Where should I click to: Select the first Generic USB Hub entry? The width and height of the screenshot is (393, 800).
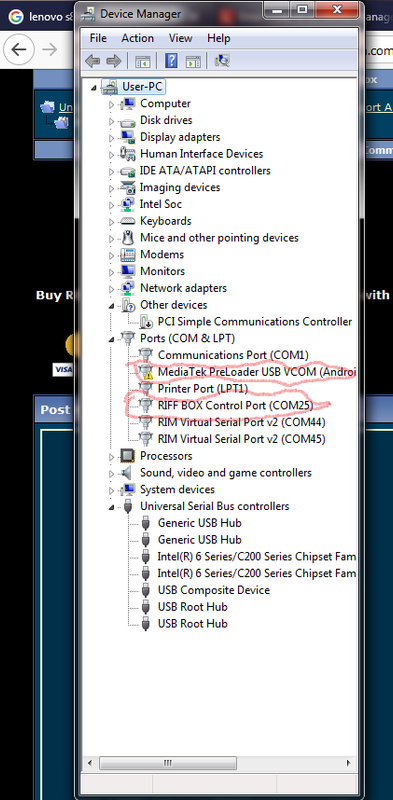point(200,523)
